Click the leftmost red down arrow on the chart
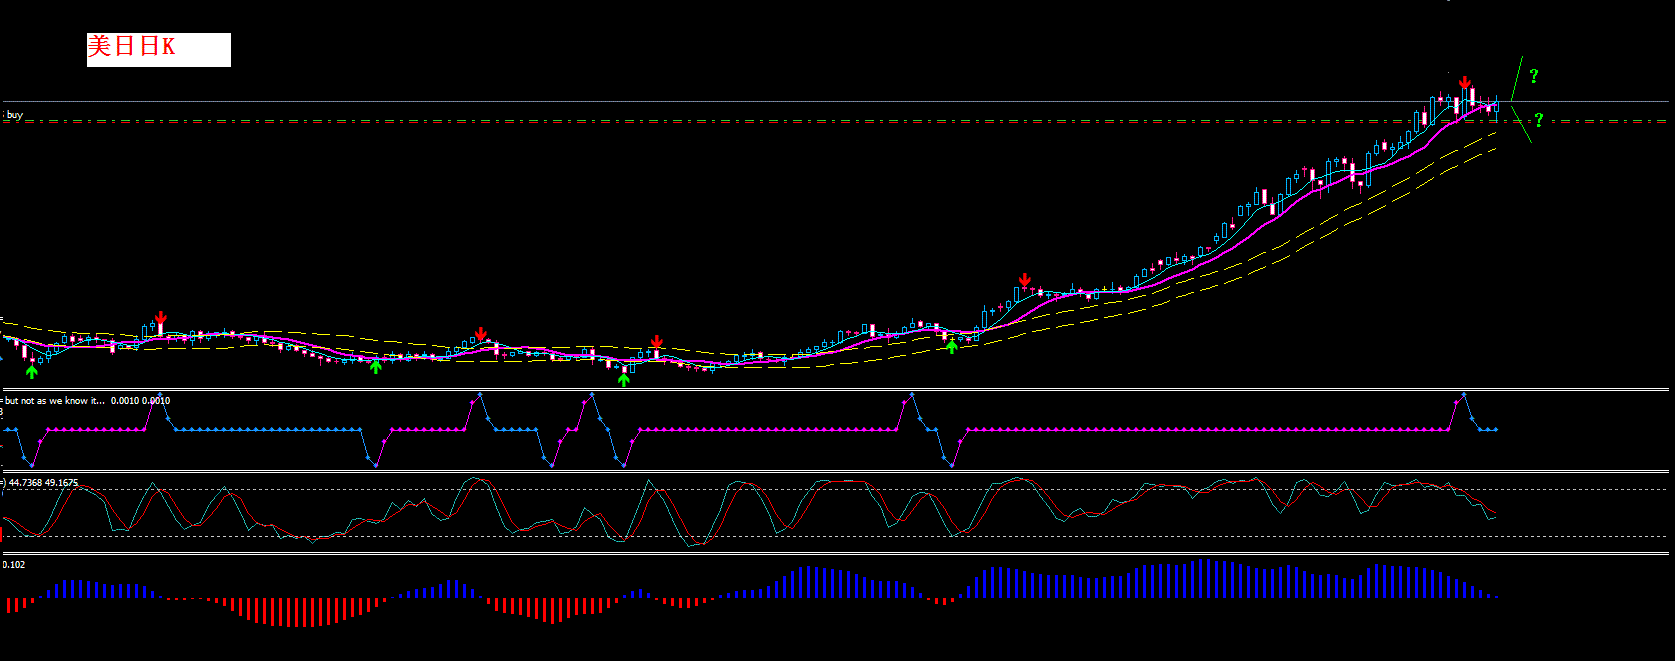 161,318
